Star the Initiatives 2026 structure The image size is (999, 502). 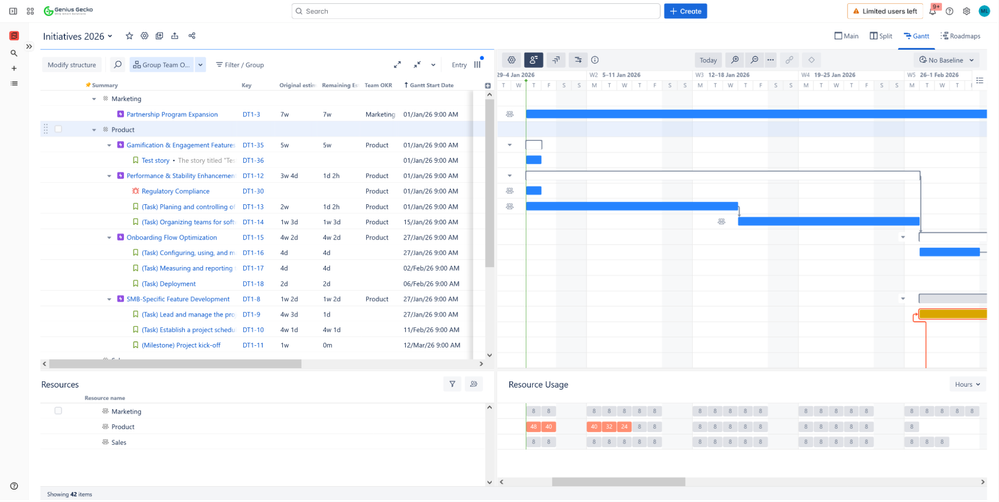click(x=129, y=36)
